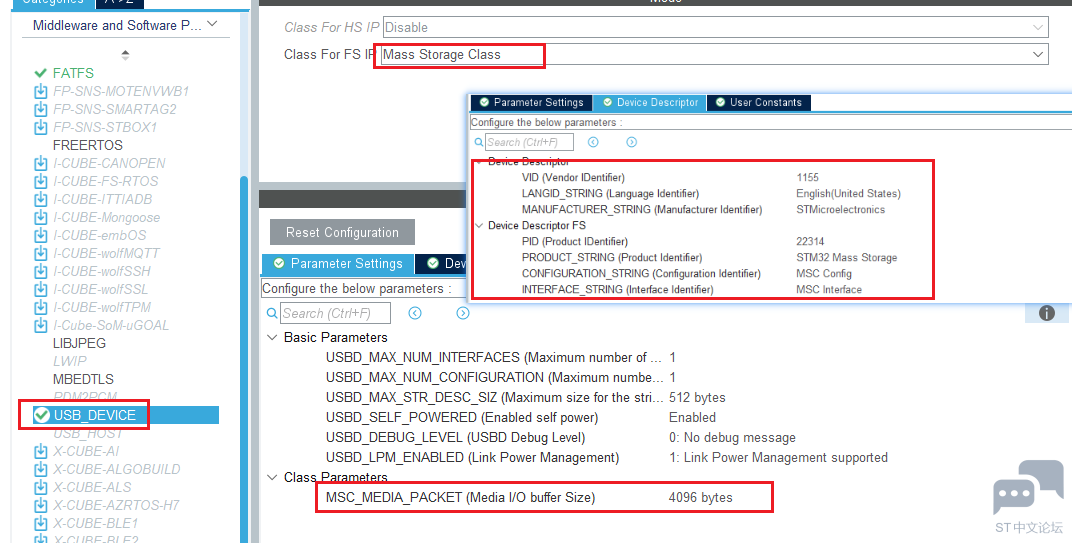Select LWIP in middleware list
Image resolution: width=1072 pixels, height=543 pixels.
click(x=70, y=361)
